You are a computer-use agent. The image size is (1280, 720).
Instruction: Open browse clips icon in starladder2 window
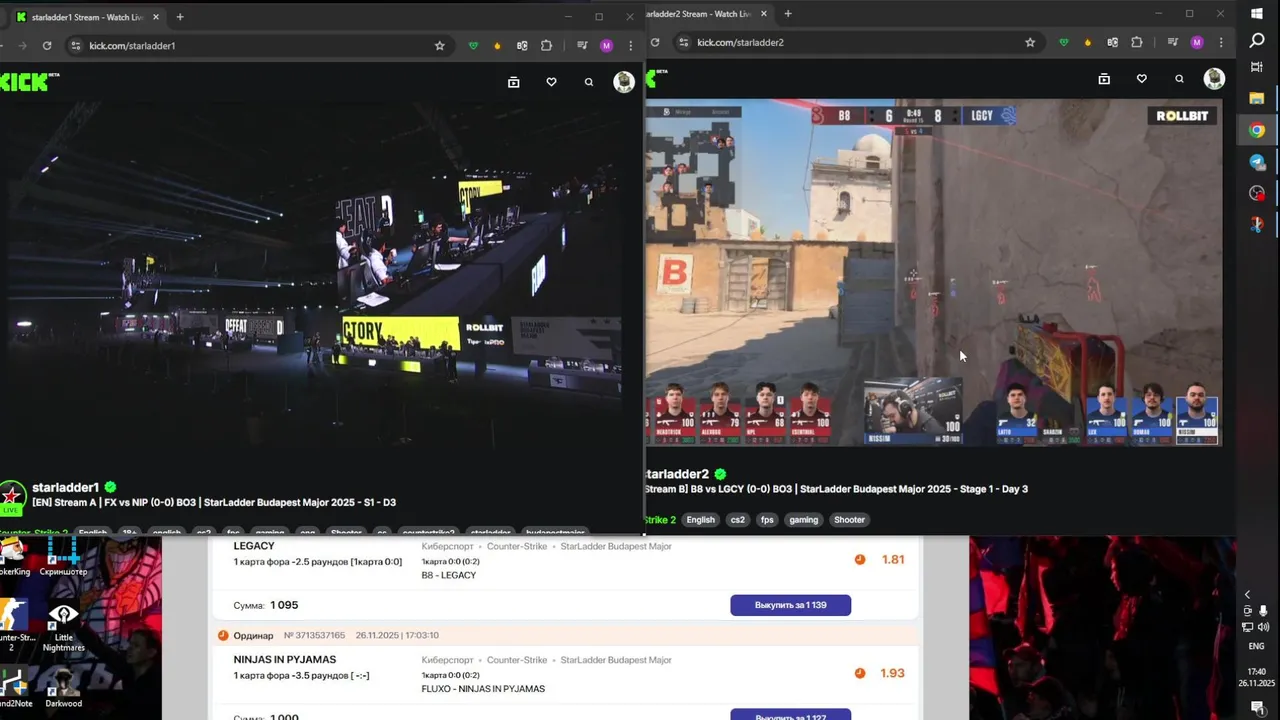(x=1104, y=79)
